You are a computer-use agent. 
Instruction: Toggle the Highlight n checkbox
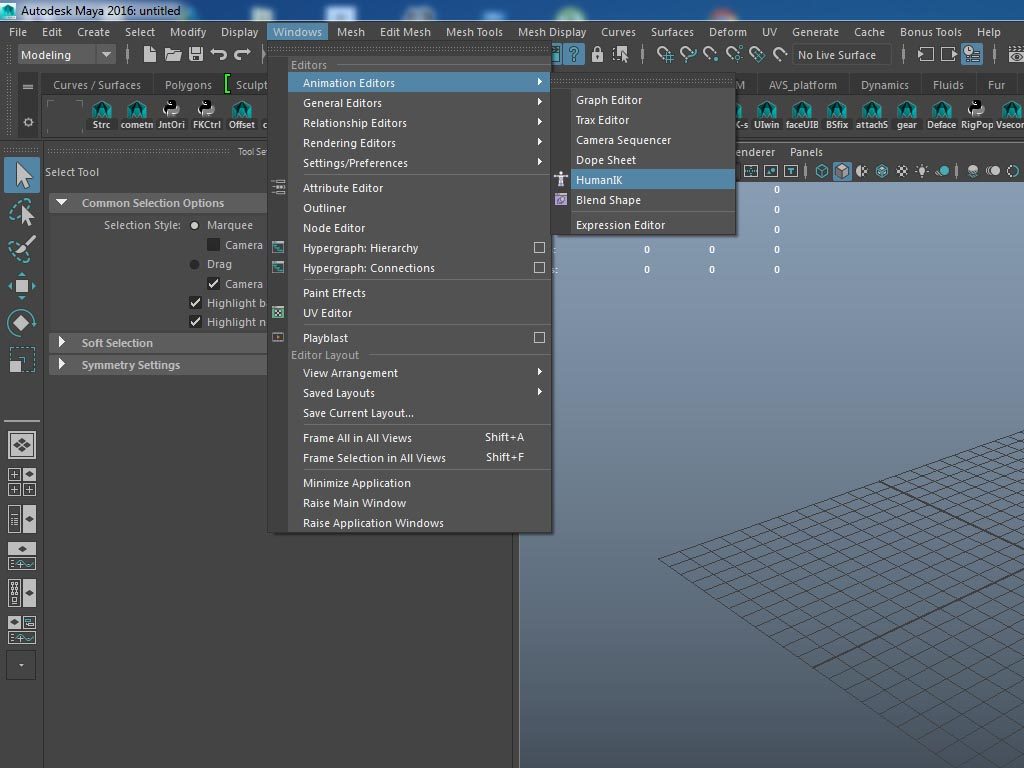[x=195, y=321]
